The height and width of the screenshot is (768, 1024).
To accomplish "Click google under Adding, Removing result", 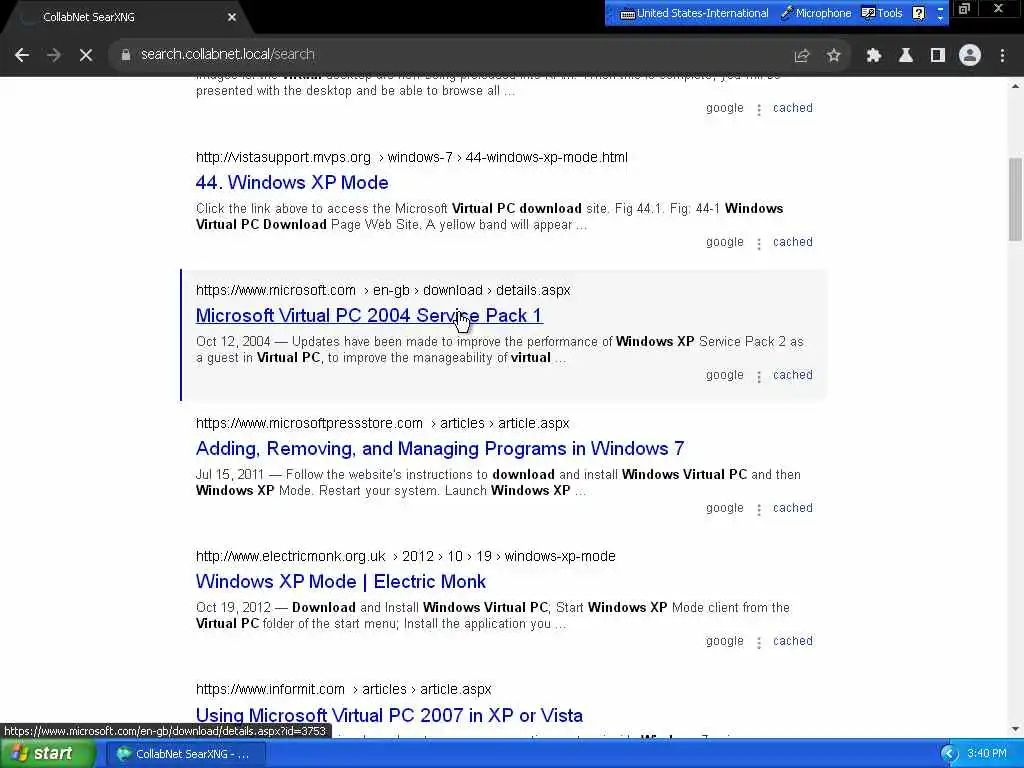I will click(x=724, y=508).
